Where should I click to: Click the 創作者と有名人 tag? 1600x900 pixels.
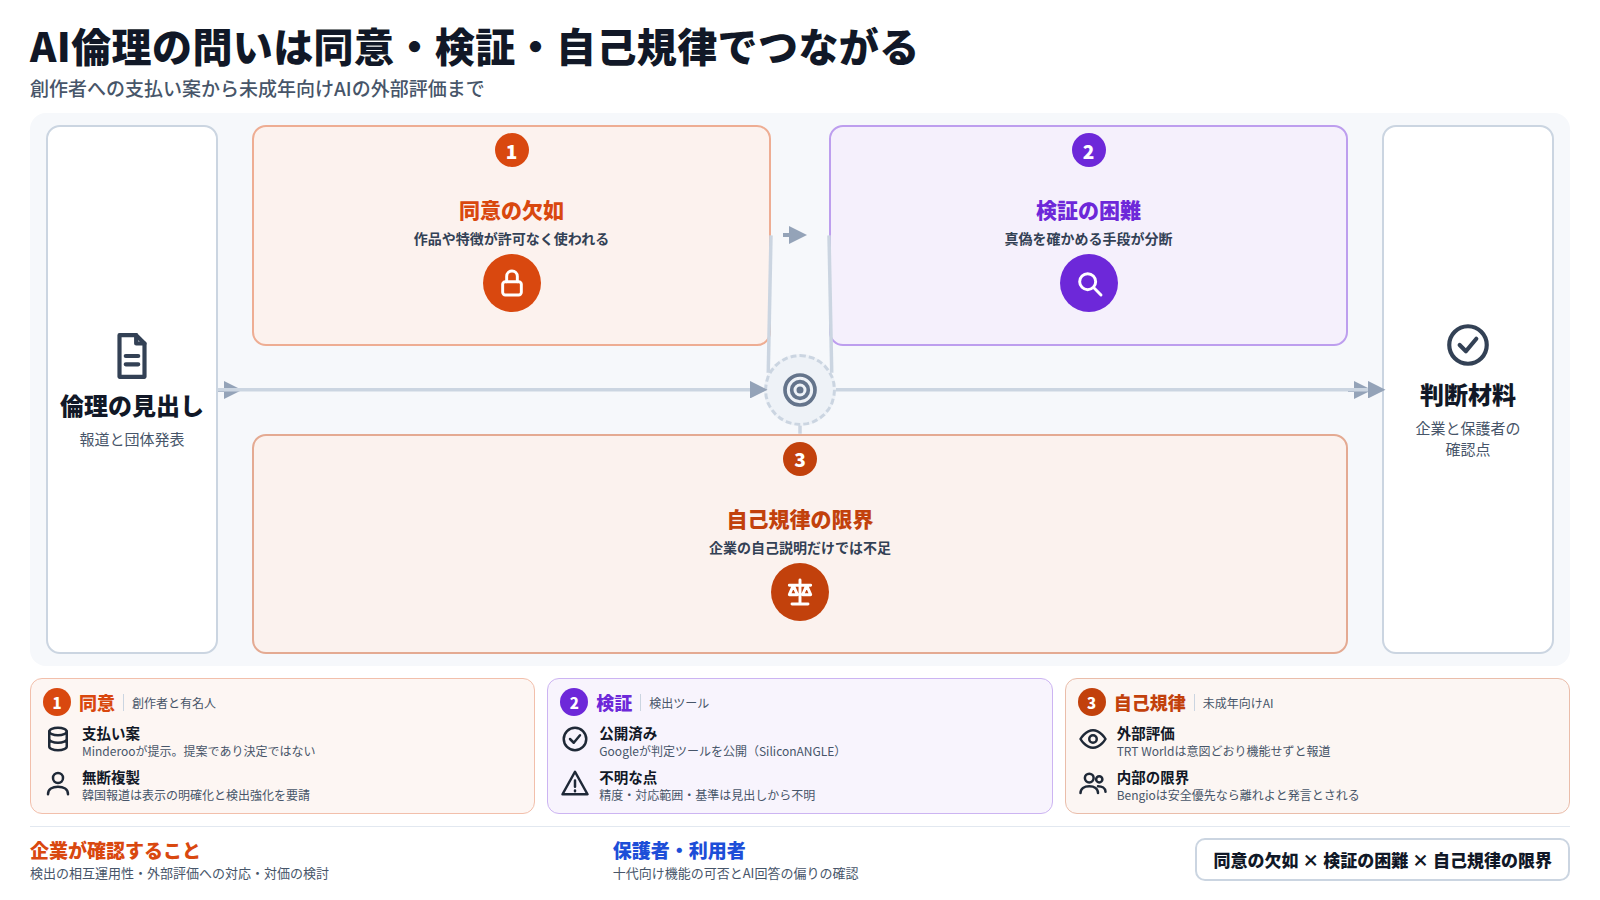(174, 703)
